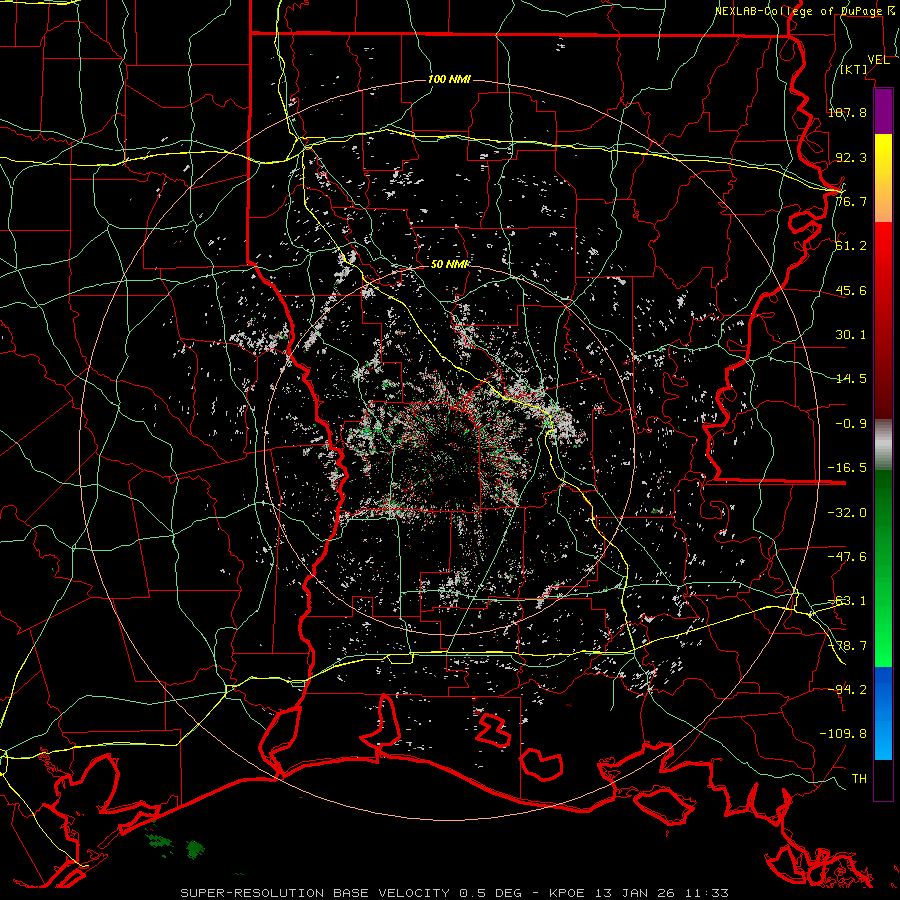This screenshot has width=900, height=900.
Task: Click the -78.7 velocity scale value
Action: [847, 646]
